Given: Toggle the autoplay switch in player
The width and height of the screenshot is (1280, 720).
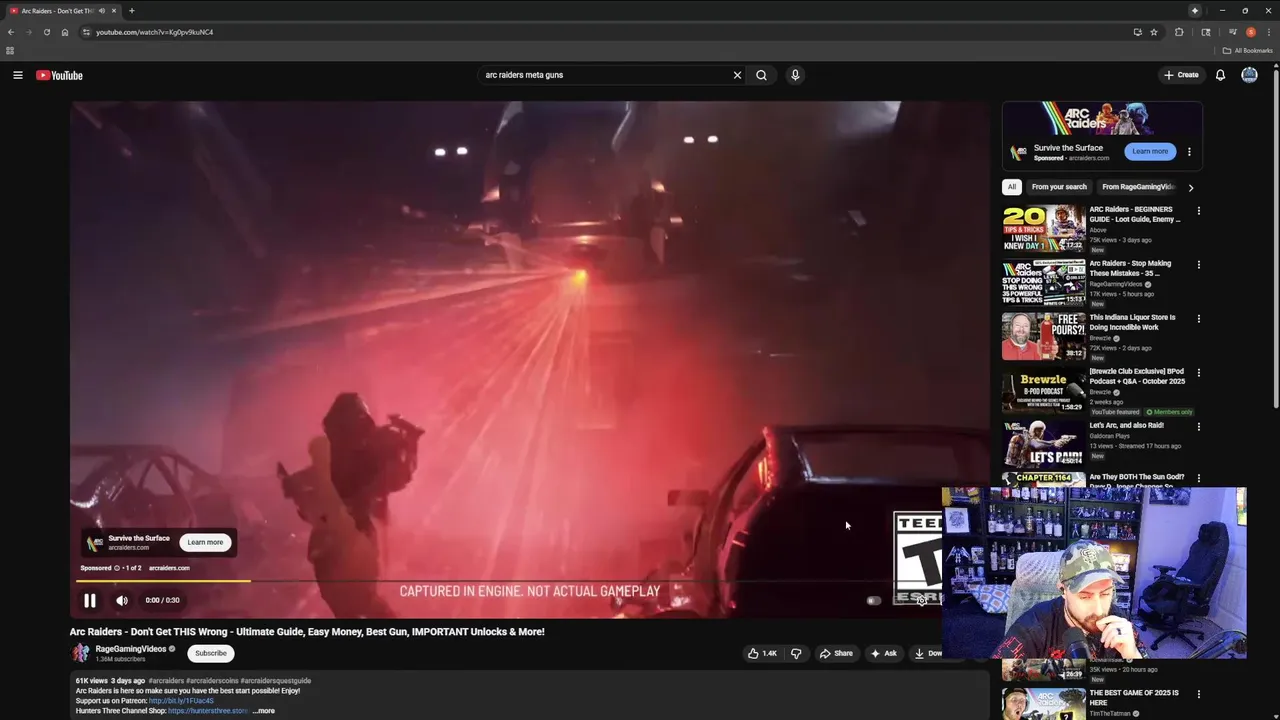Looking at the screenshot, I should click(x=874, y=600).
